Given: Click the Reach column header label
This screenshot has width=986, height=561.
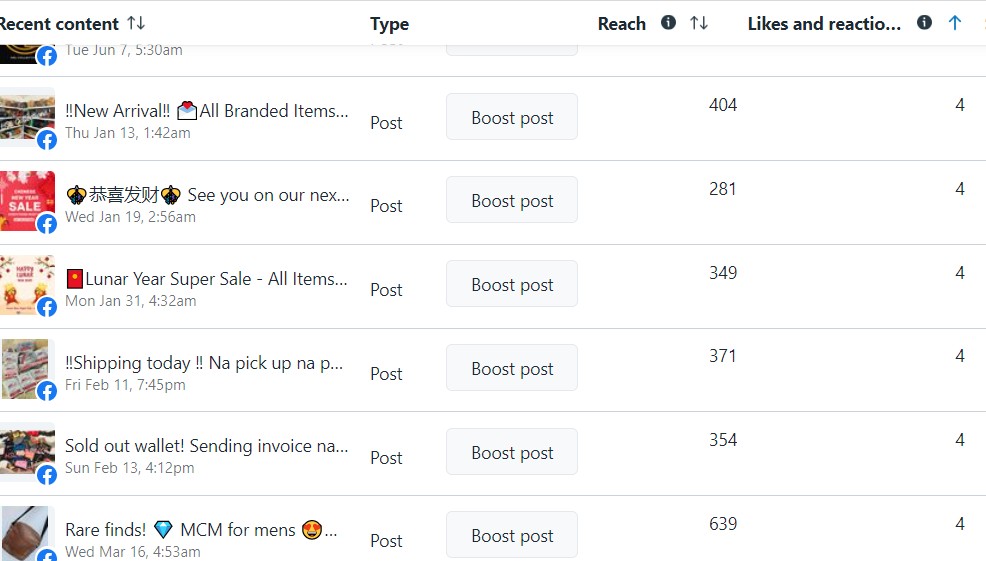Looking at the screenshot, I should pos(621,24).
